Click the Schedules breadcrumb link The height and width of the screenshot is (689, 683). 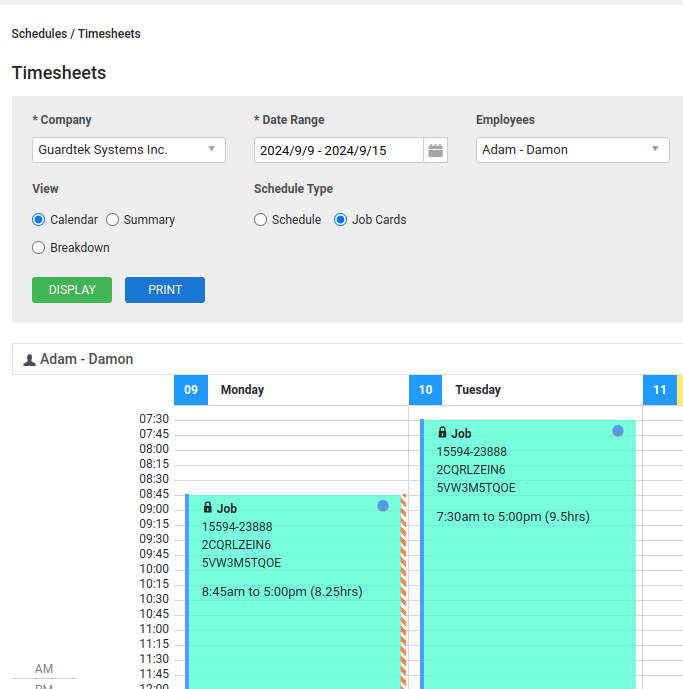(x=39, y=34)
